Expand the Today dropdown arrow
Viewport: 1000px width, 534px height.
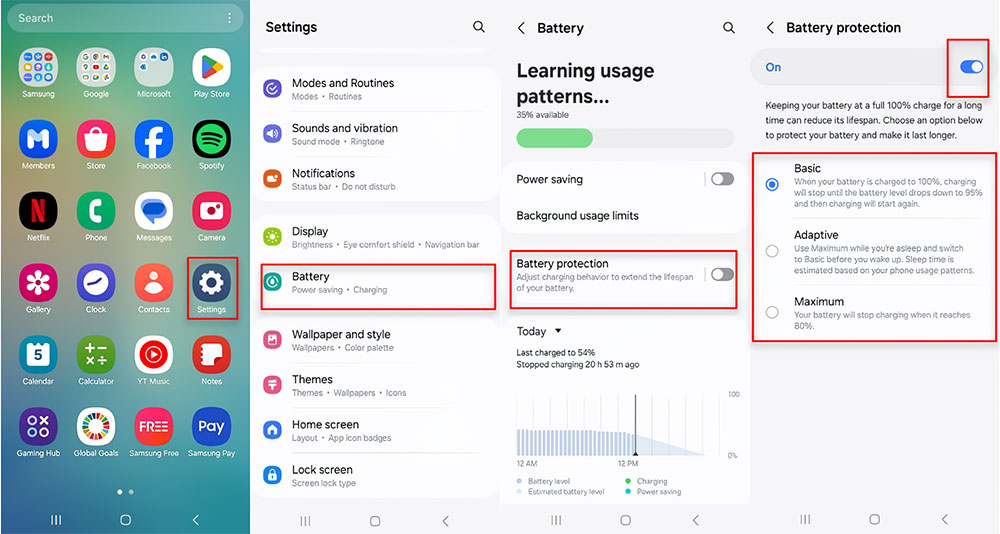pos(558,331)
